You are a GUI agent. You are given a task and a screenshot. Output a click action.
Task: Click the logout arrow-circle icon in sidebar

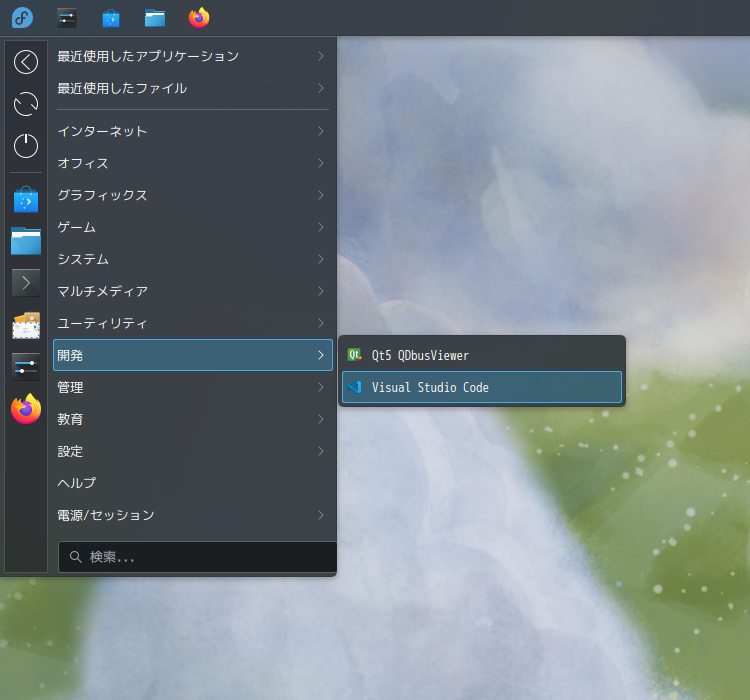(26, 62)
